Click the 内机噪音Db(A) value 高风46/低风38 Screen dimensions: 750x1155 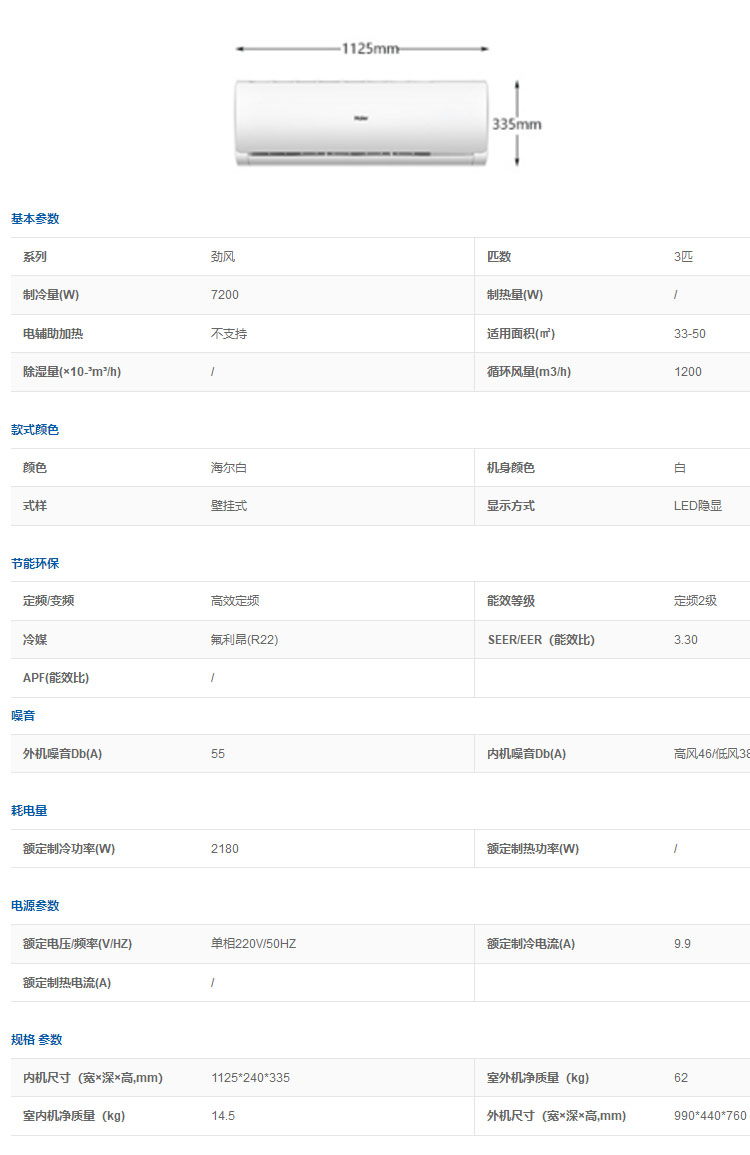(x=711, y=754)
